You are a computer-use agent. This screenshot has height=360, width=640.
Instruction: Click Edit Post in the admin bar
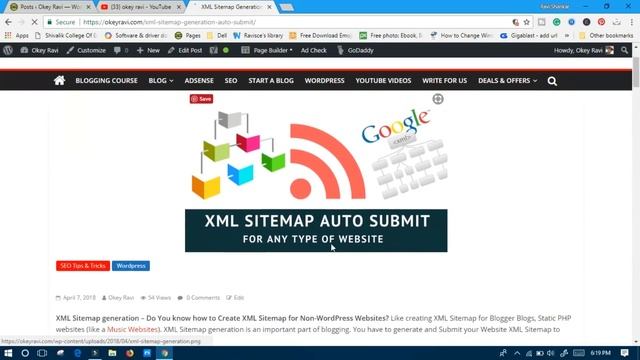pos(185,50)
